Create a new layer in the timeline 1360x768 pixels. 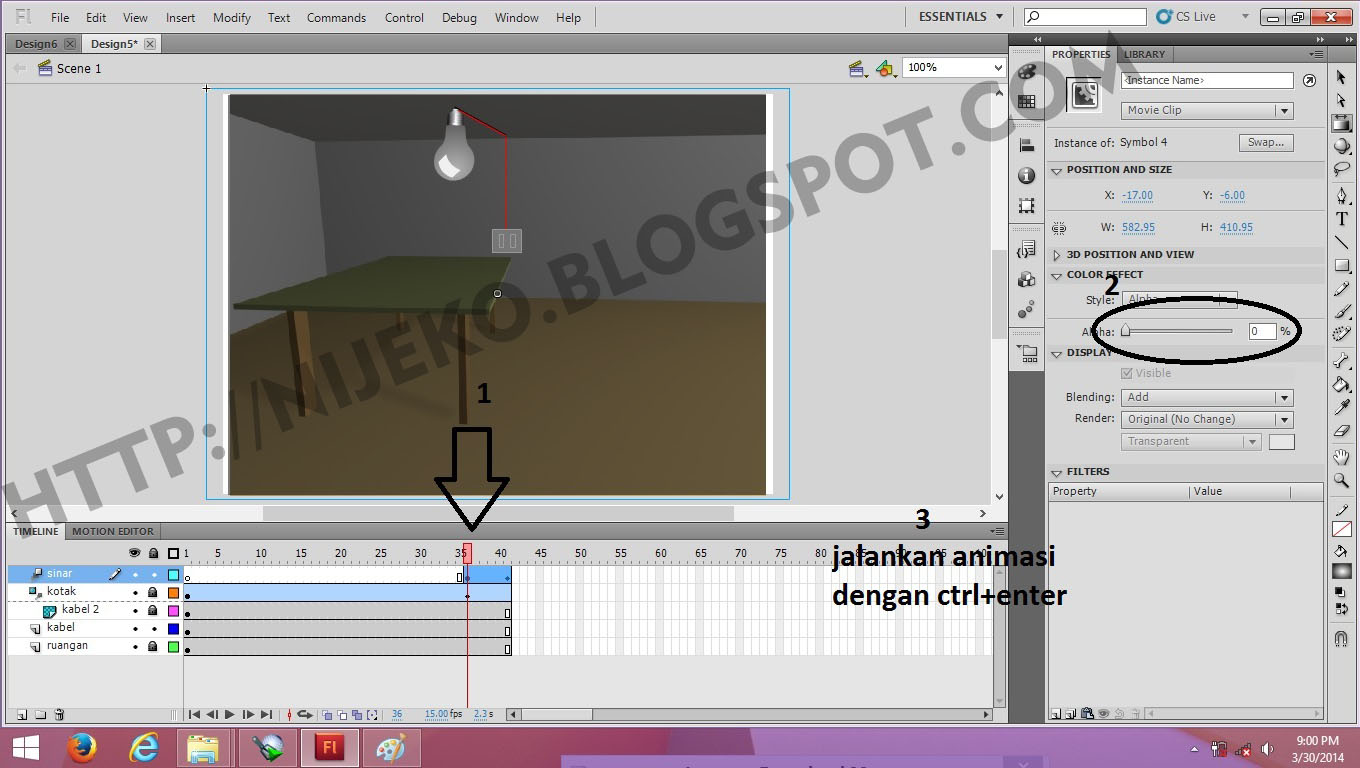(x=22, y=714)
